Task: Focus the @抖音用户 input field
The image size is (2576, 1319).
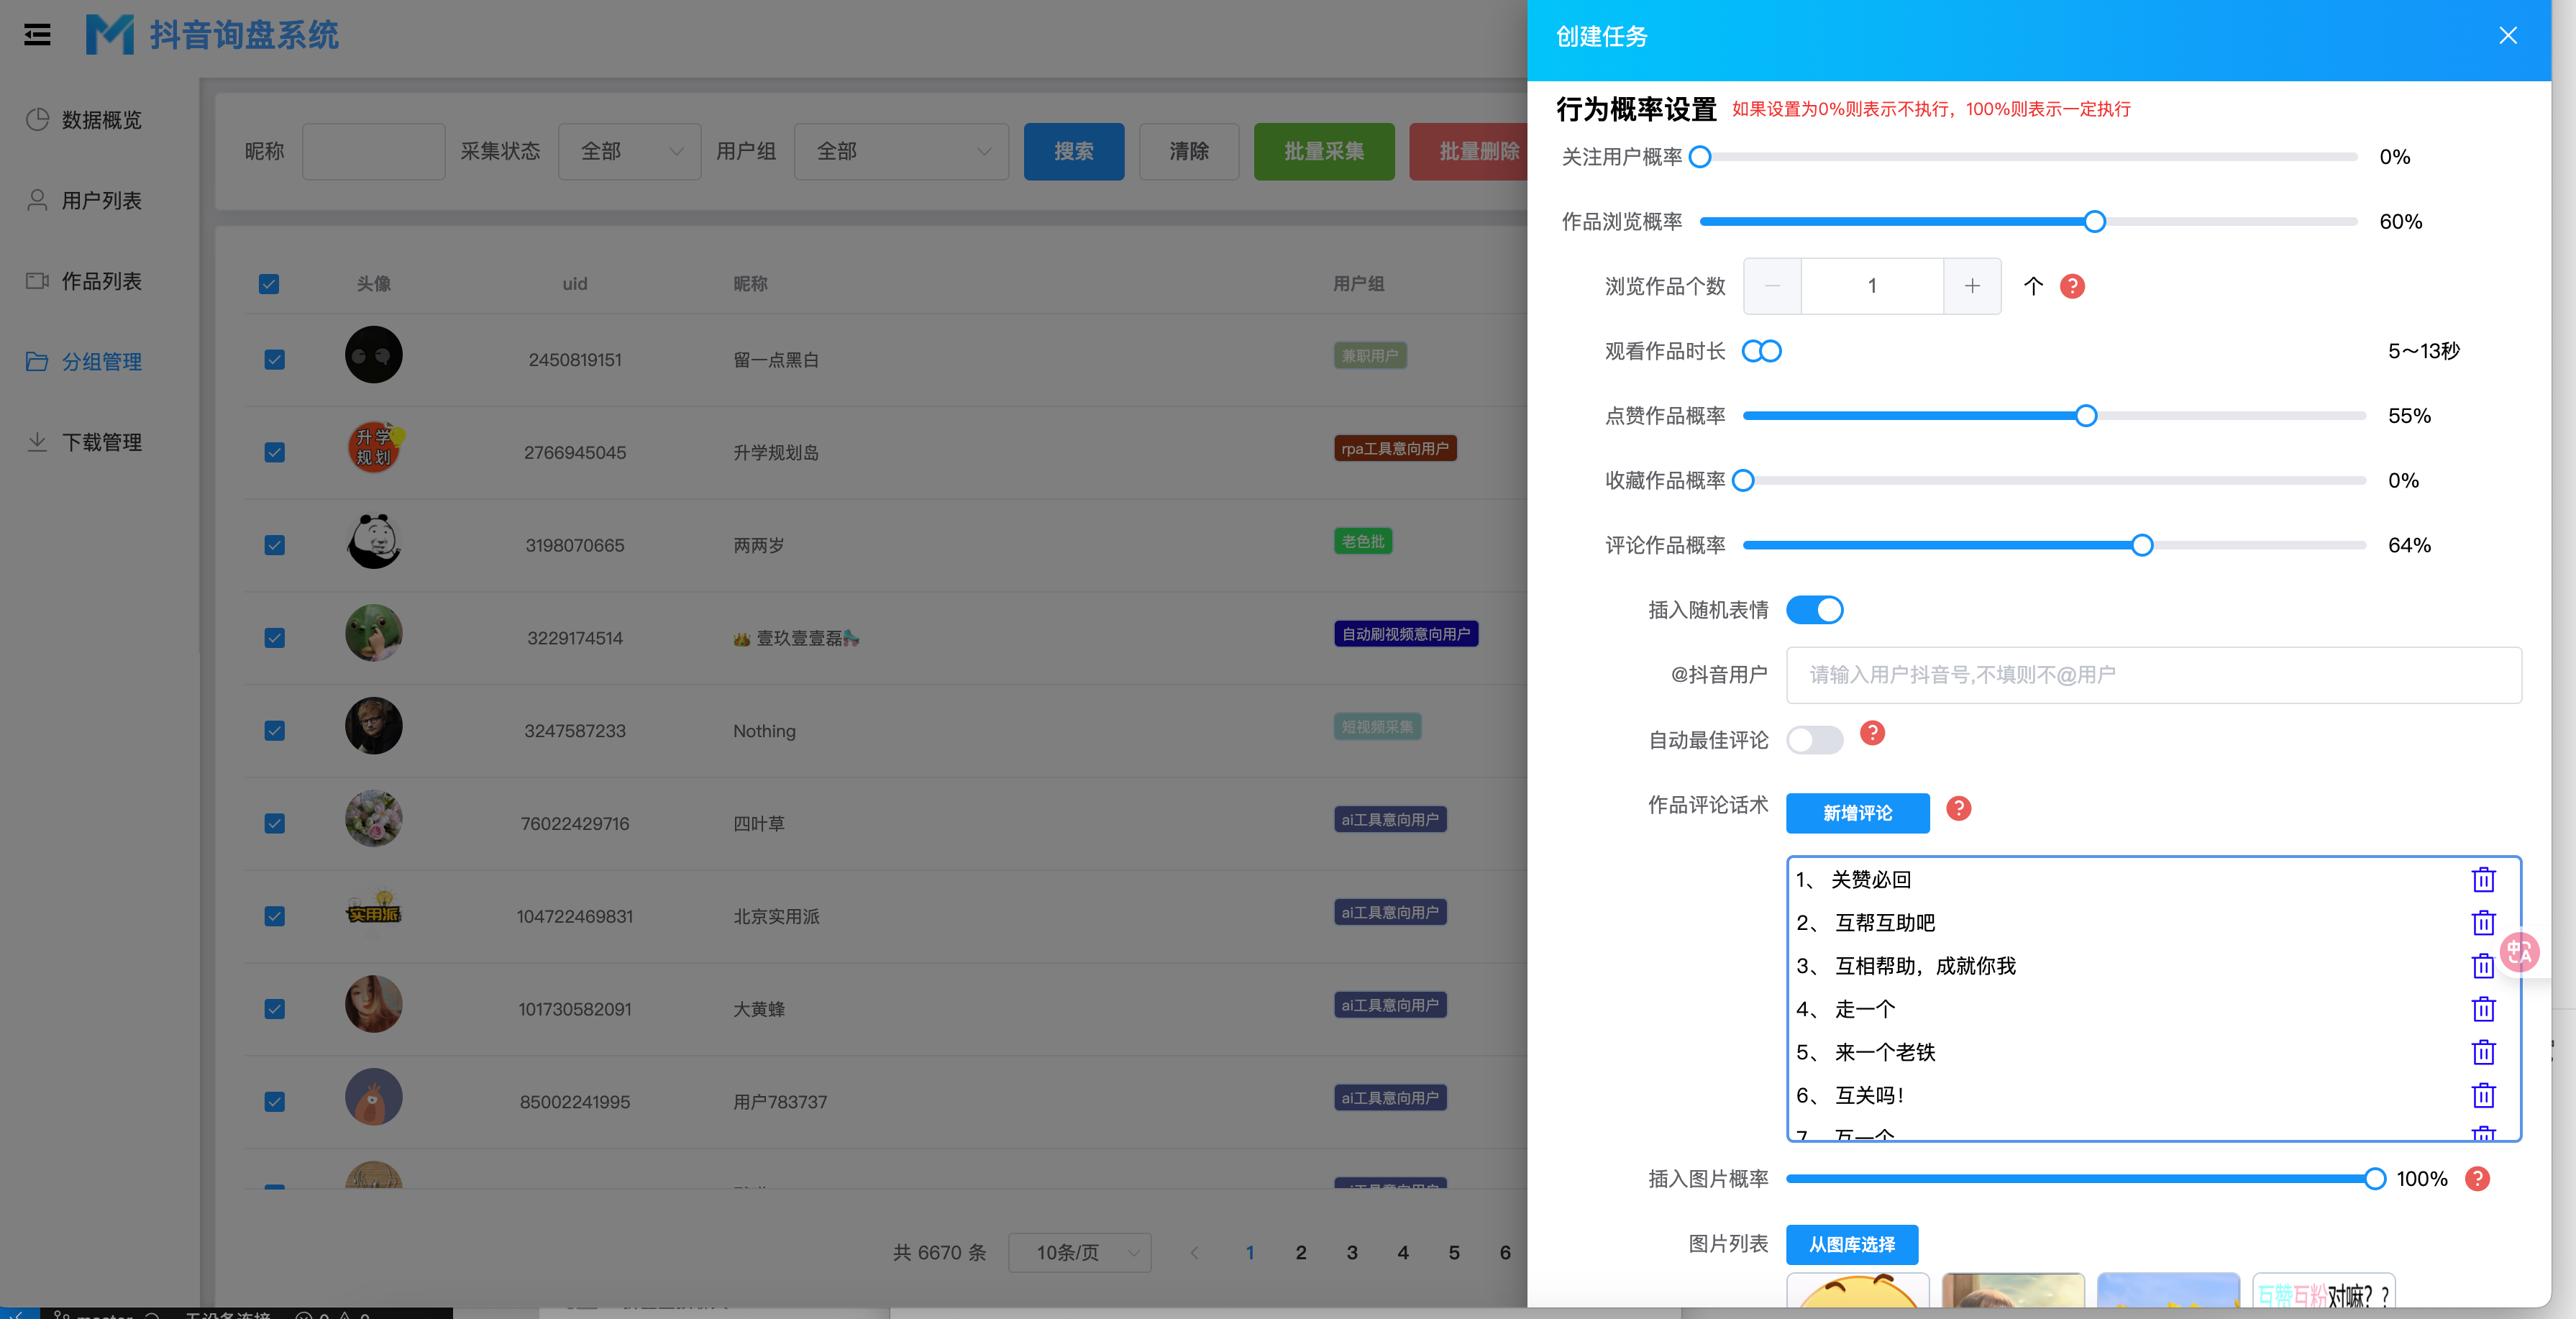Action: [x=2153, y=675]
